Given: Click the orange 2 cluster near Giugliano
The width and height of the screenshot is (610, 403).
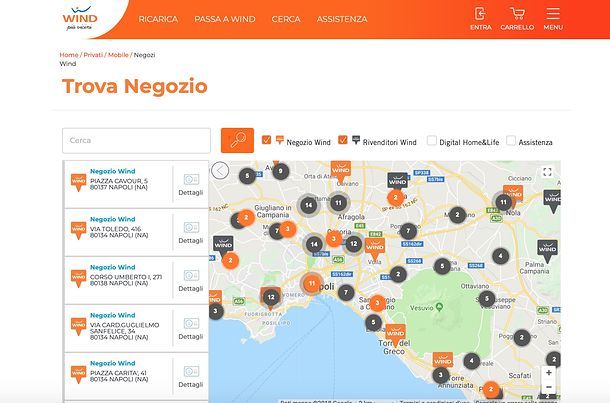Looking at the screenshot, I should click(246, 217).
